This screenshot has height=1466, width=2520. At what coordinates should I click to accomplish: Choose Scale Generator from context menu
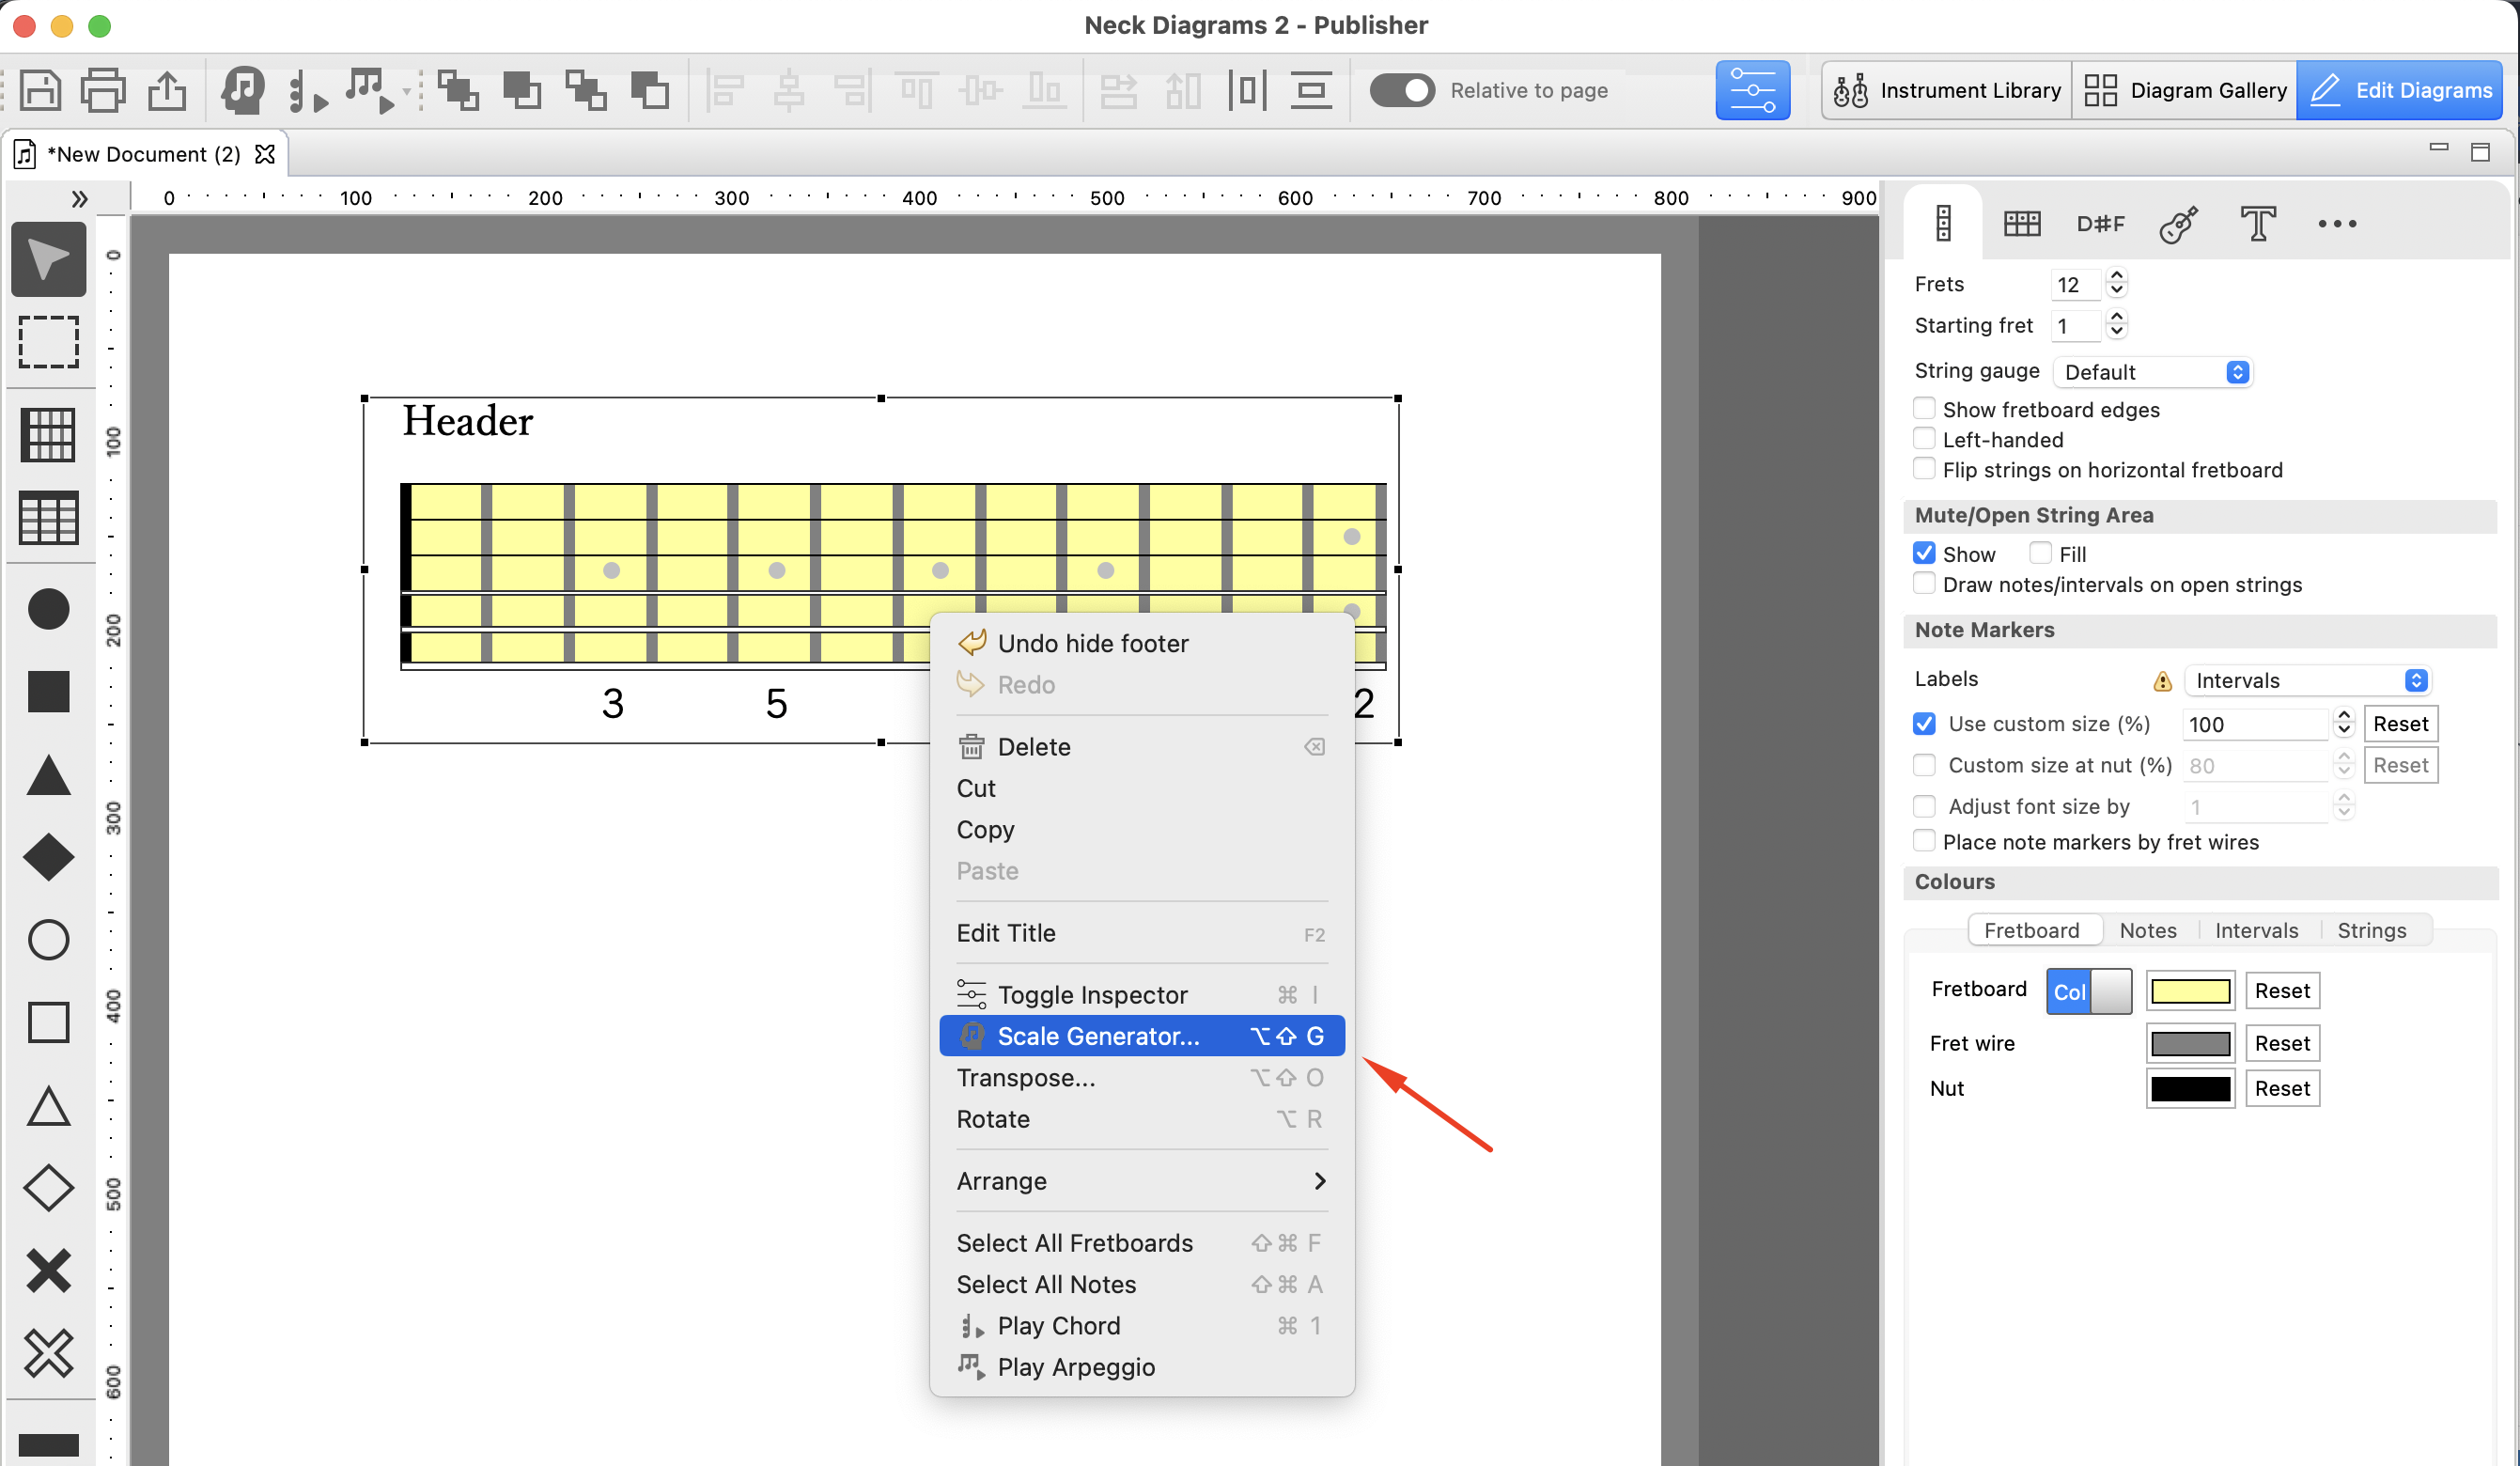pos(1142,1036)
